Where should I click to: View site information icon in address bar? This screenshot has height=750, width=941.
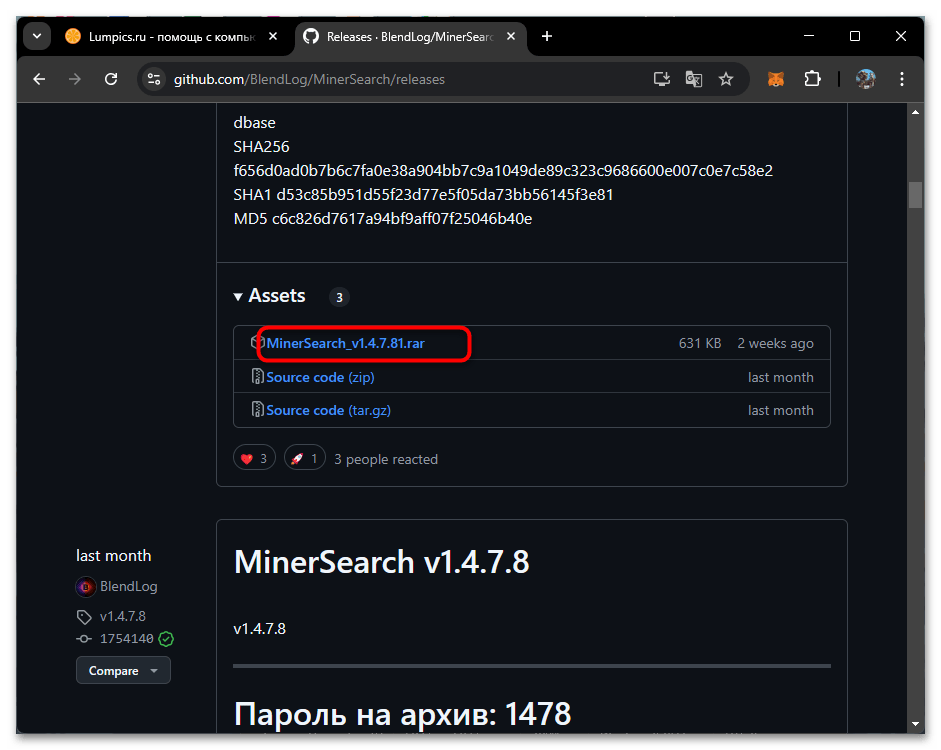154,79
